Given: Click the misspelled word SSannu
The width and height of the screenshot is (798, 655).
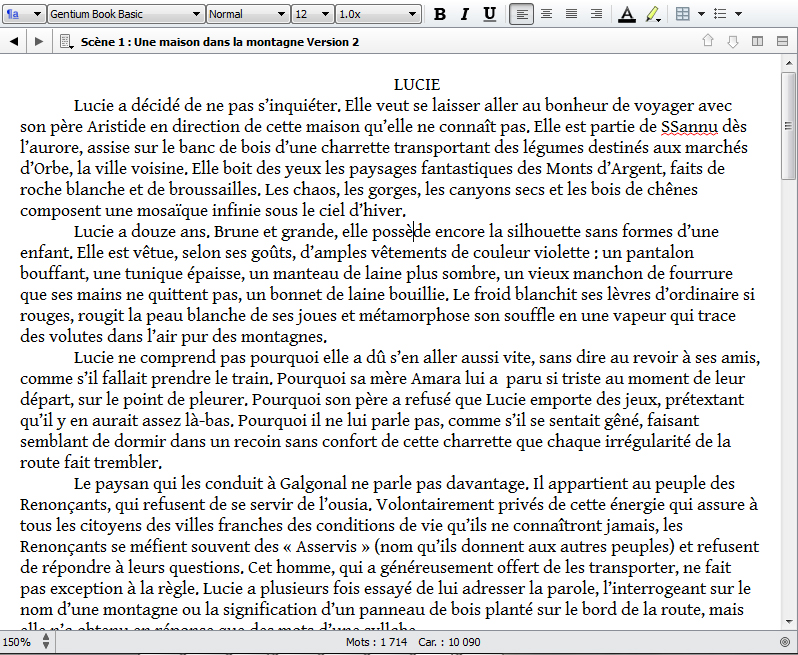Looking at the screenshot, I should 690,127.
